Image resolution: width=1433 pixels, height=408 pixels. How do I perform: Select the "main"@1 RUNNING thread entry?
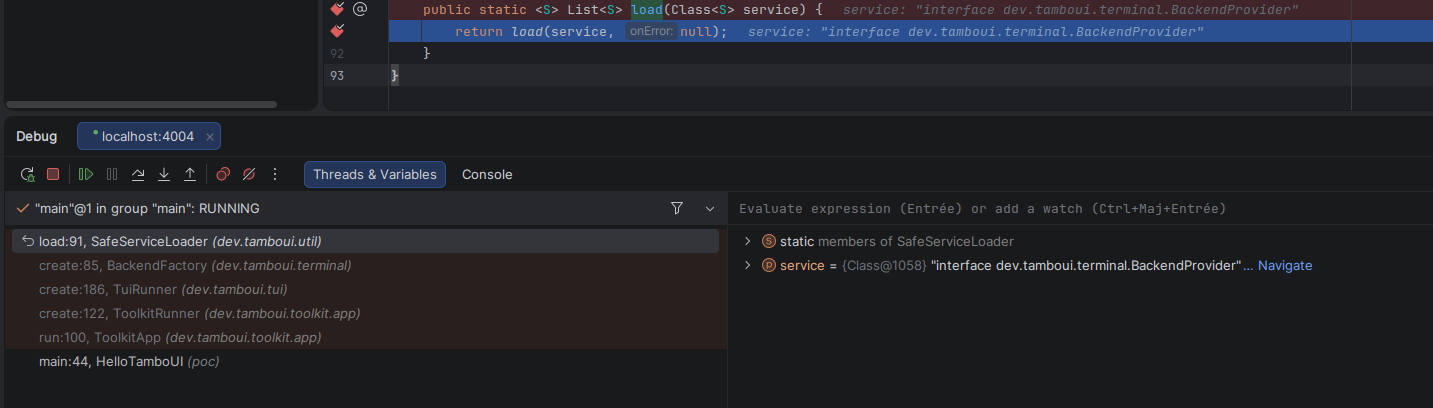tap(147, 208)
